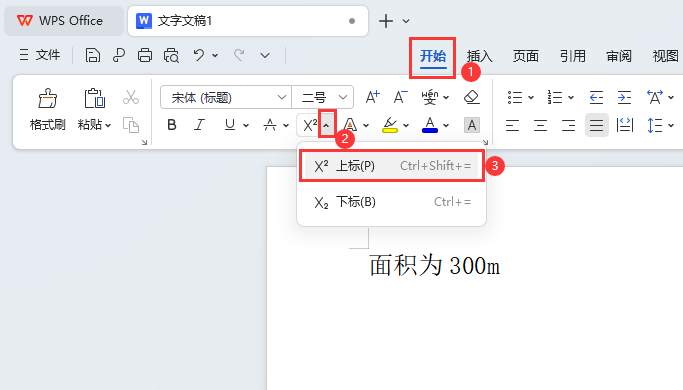Align text right

(x=568, y=125)
